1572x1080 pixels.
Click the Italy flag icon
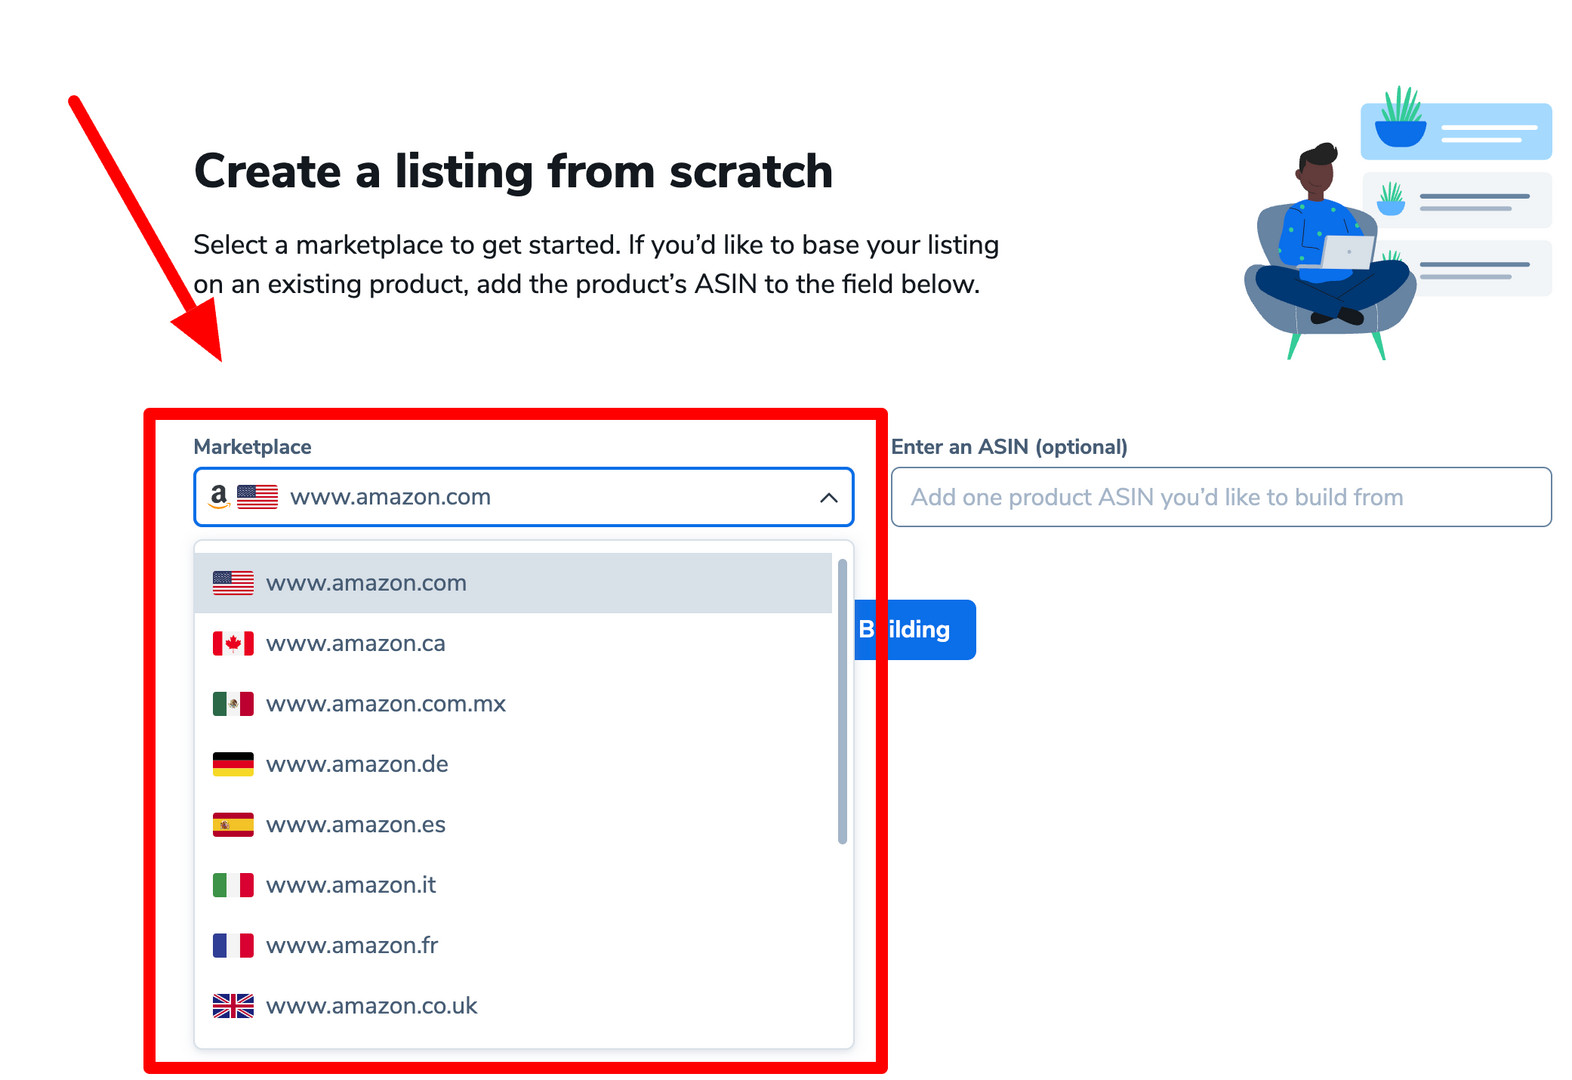click(x=233, y=885)
